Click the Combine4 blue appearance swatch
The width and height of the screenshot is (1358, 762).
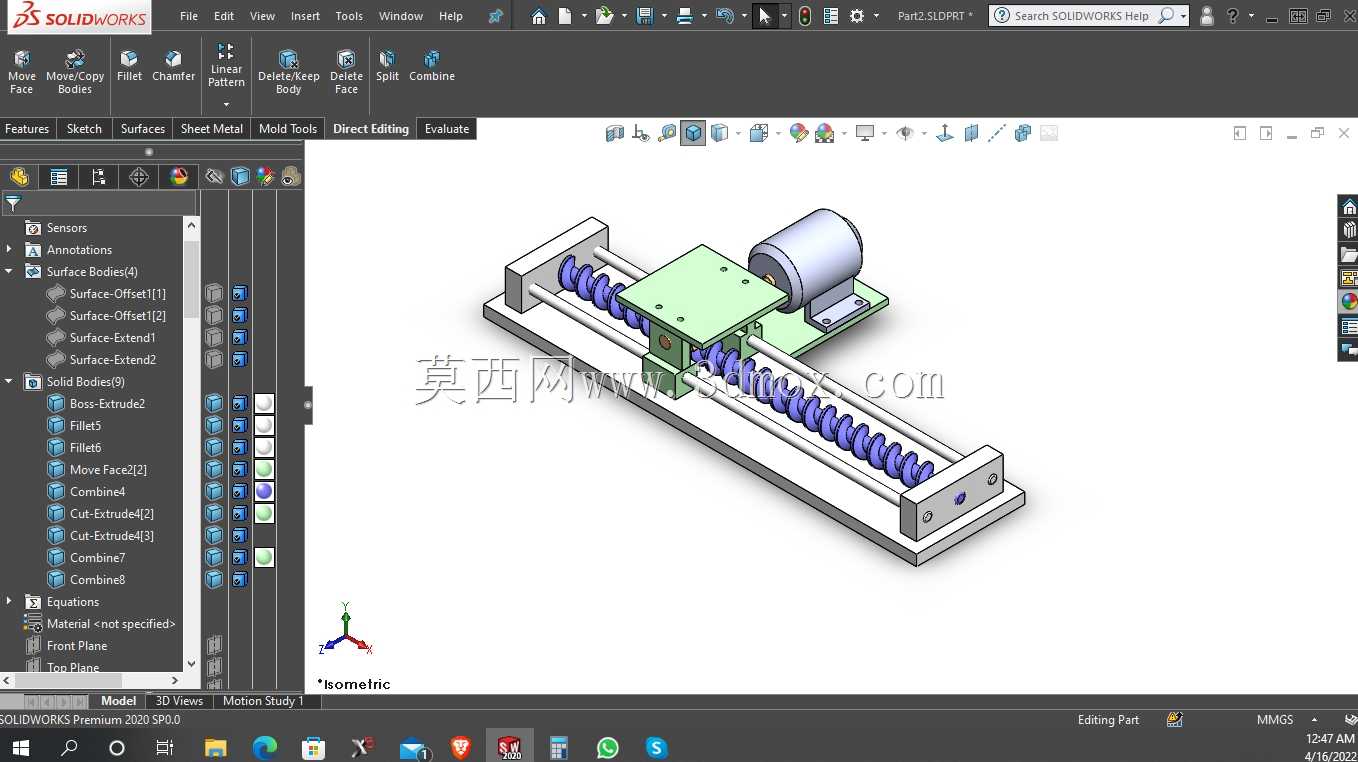[264, 491]
